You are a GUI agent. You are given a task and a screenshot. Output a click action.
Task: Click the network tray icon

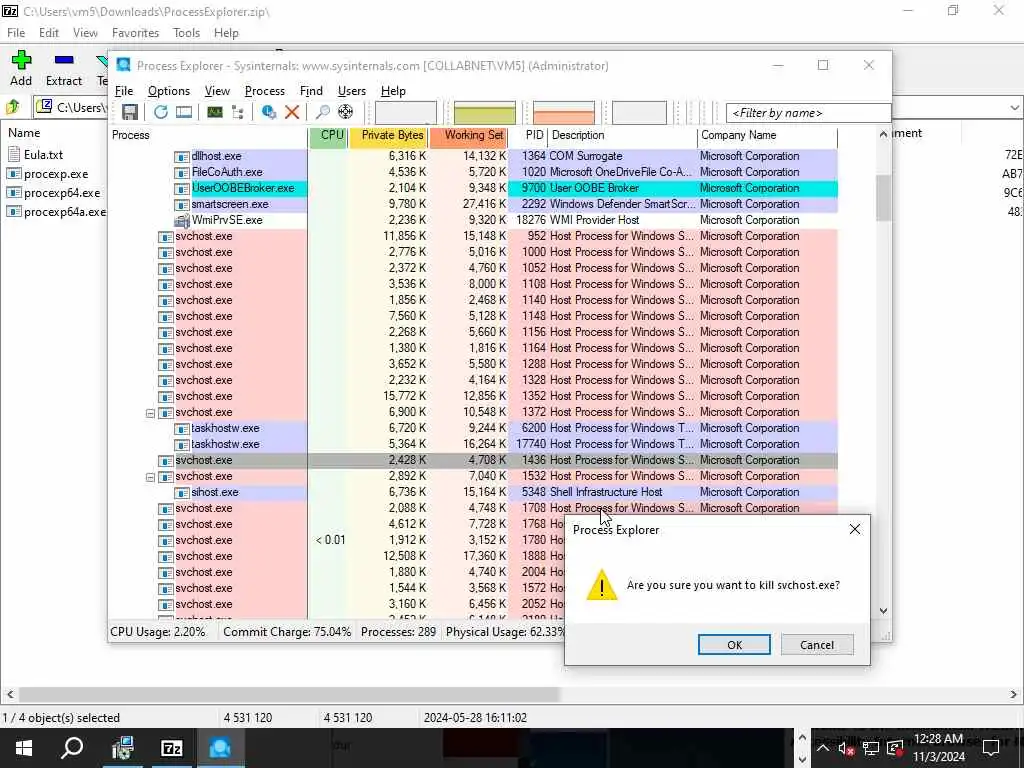(871, 748)
